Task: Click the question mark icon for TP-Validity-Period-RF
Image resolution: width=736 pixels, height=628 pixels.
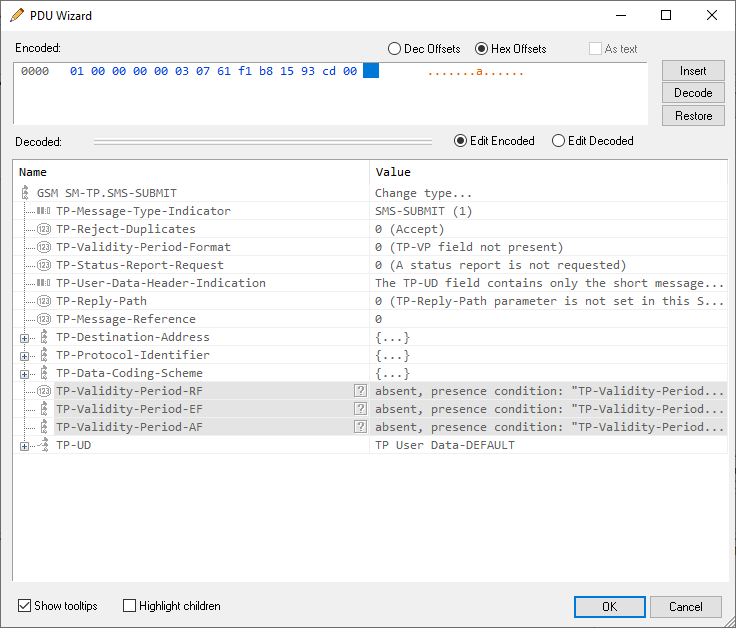Action: point(360,391)
